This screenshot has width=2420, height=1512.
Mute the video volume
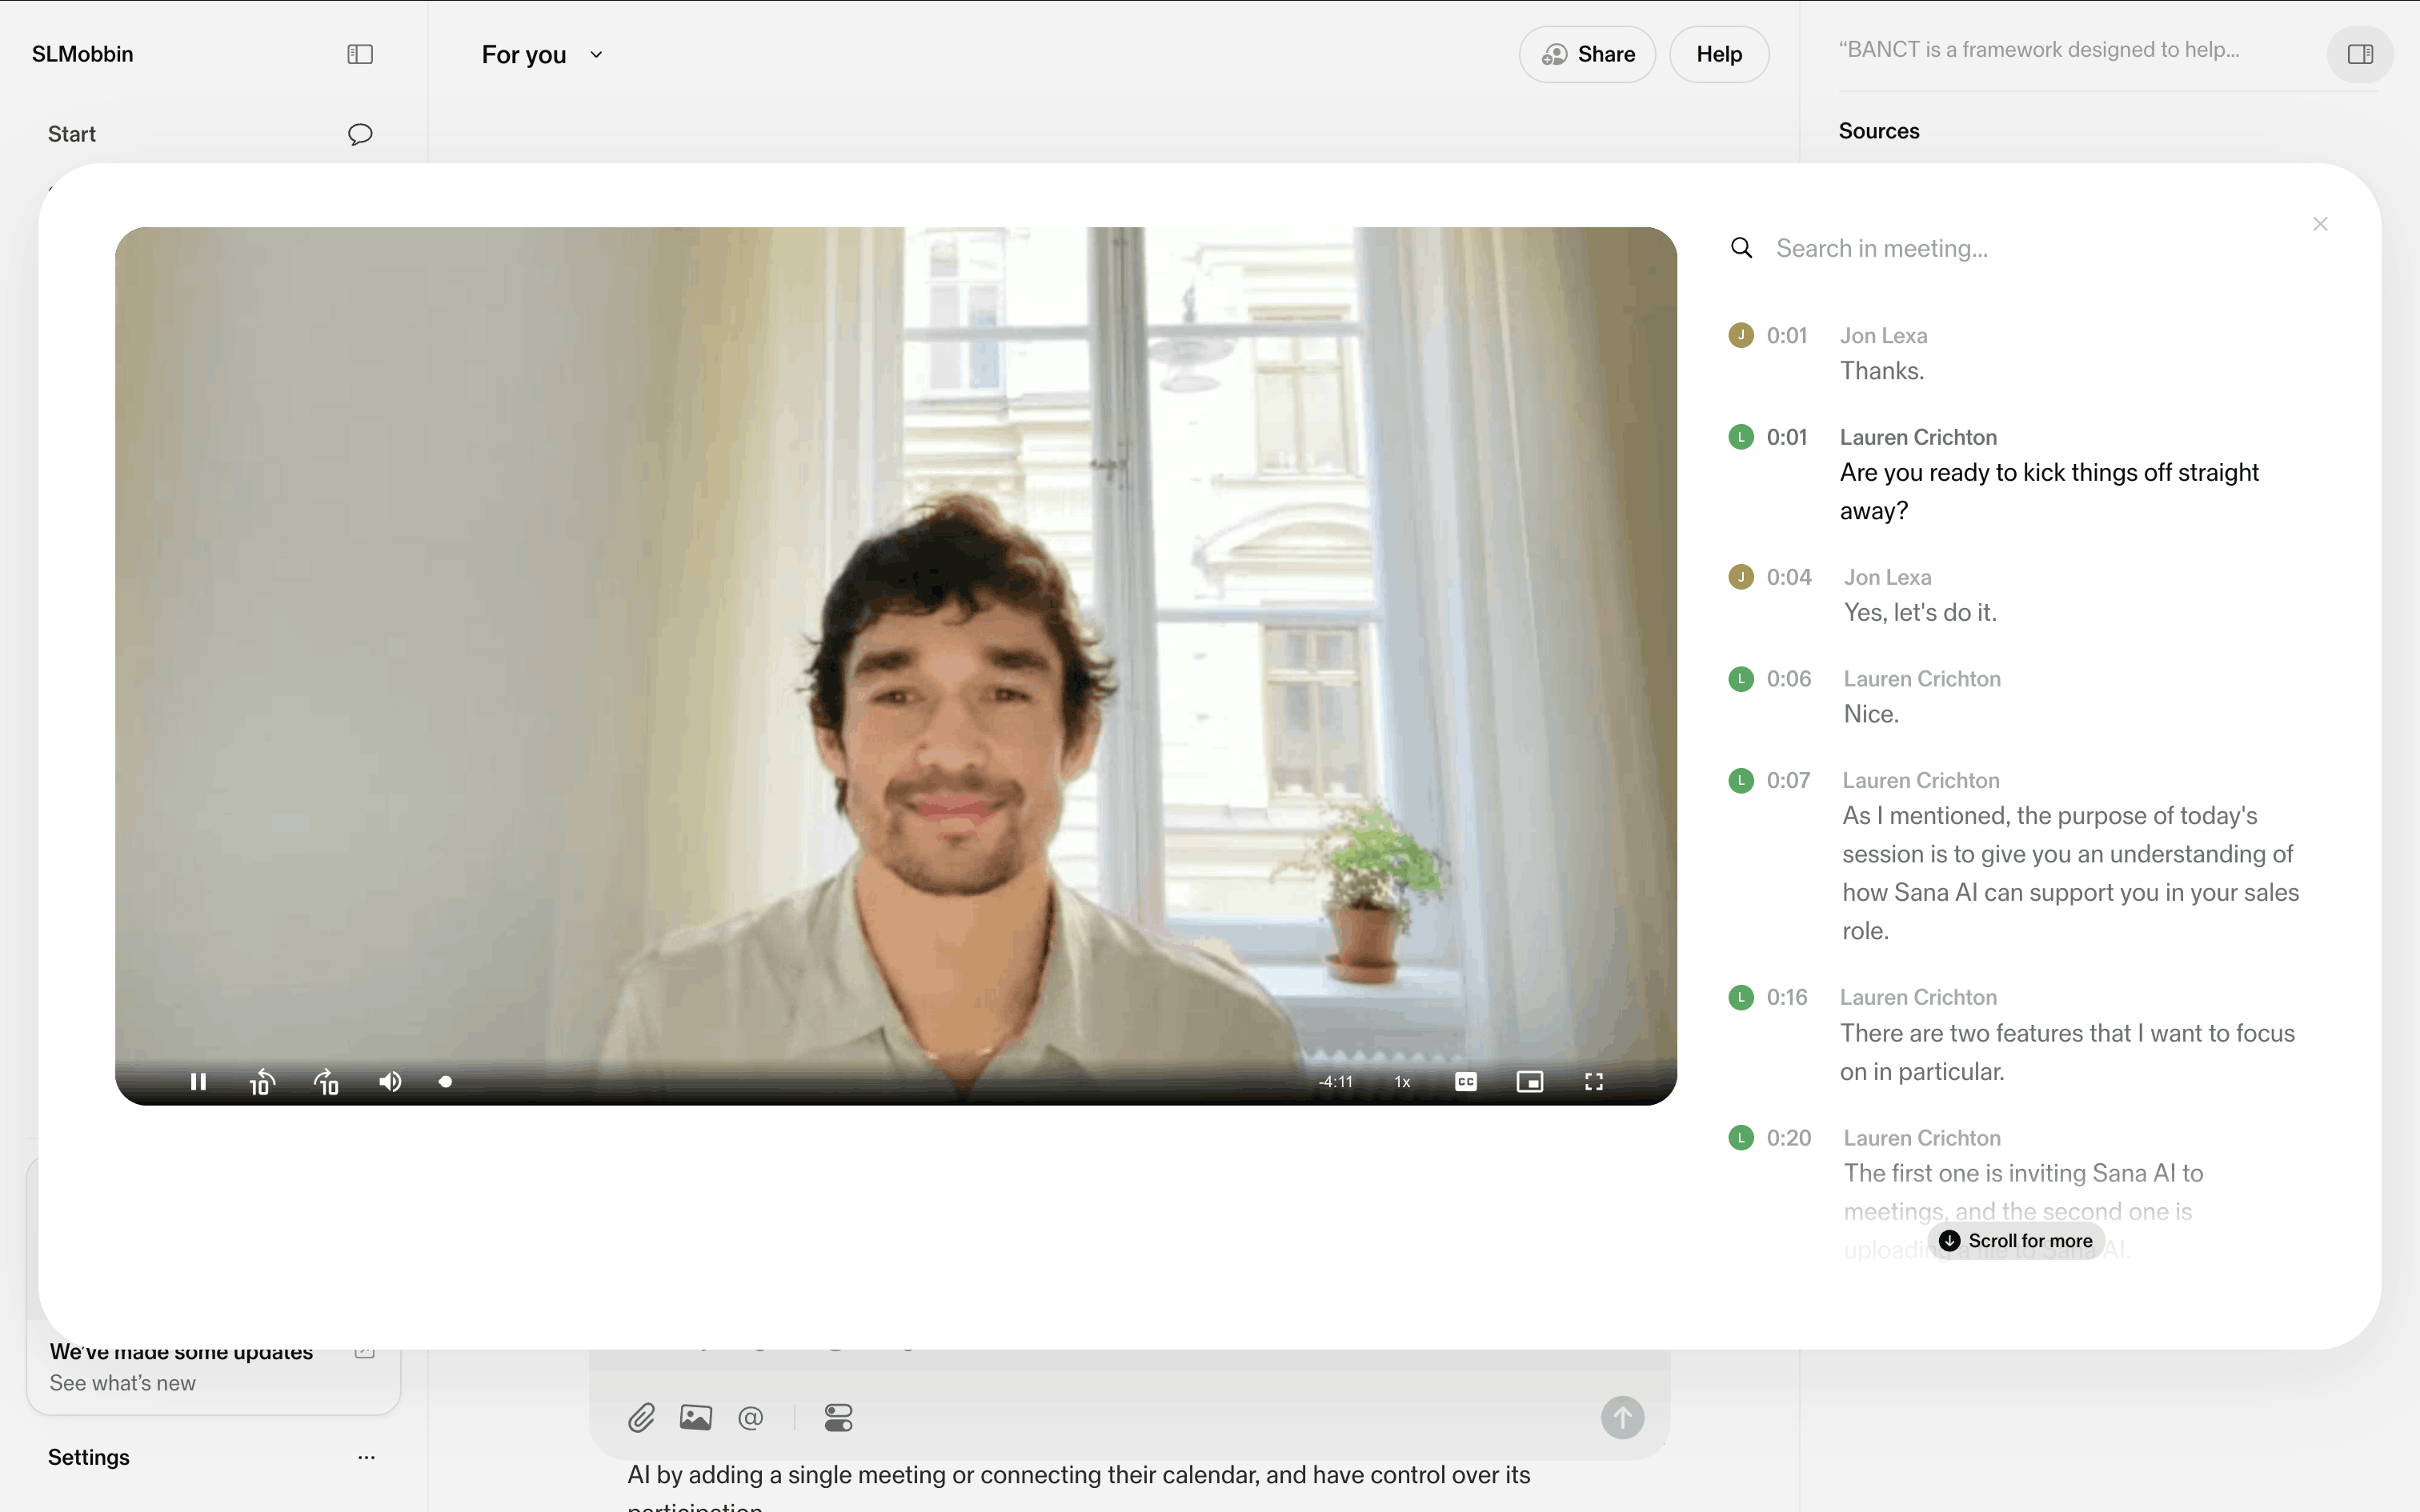(390, 1082)
